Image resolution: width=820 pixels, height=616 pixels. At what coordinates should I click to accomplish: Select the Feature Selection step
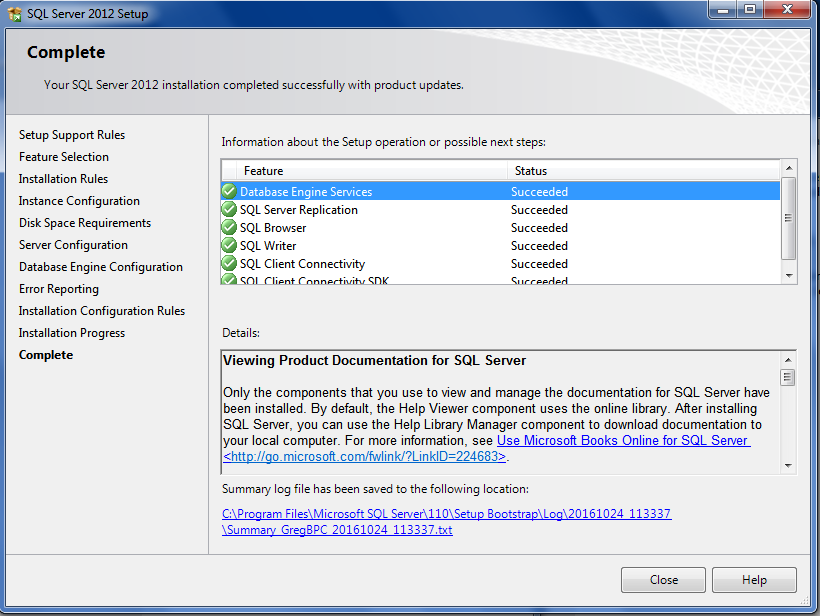(64, 157)
